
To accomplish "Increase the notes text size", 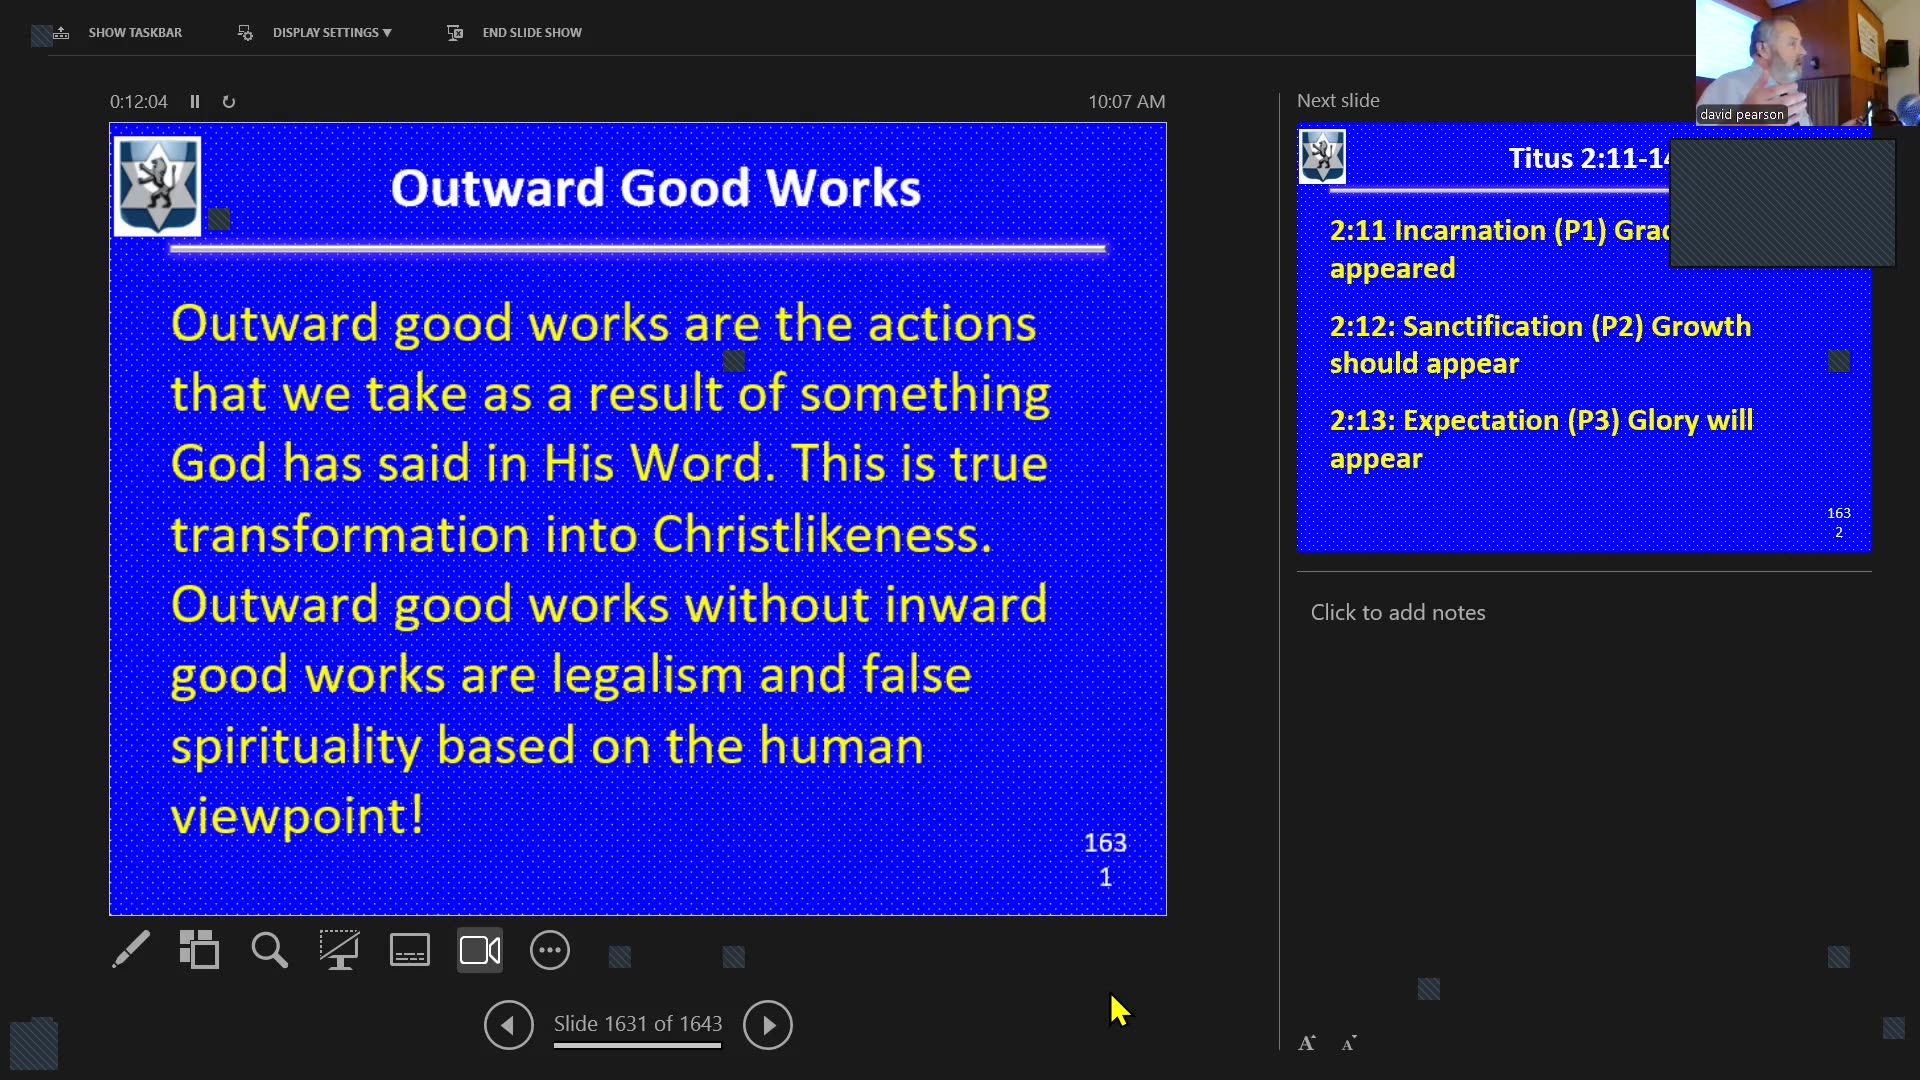I will (x=1306, y=1042).
